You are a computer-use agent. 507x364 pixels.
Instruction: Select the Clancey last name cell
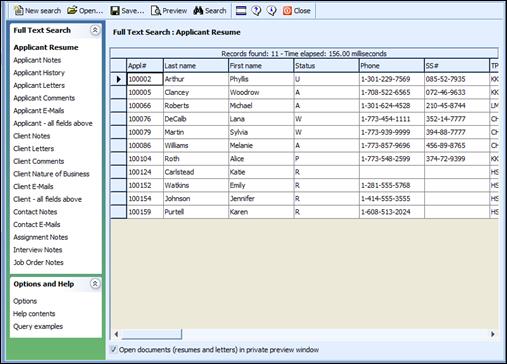point(196,92)
